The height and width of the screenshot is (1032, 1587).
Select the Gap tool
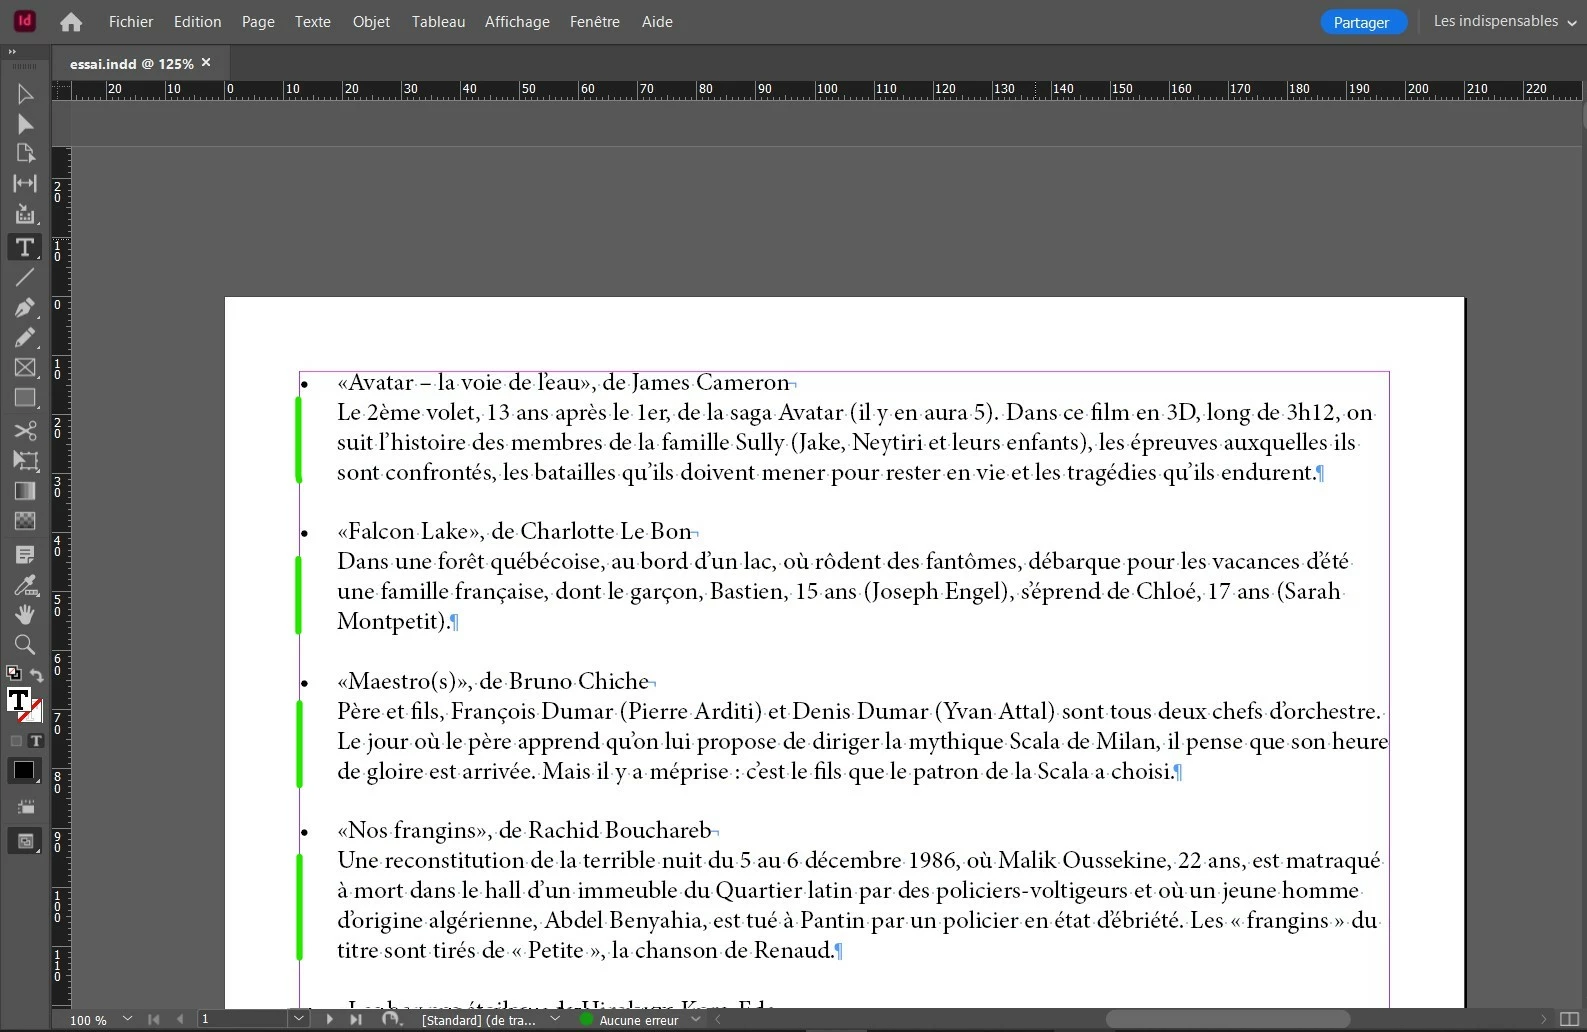coord(25,183)
